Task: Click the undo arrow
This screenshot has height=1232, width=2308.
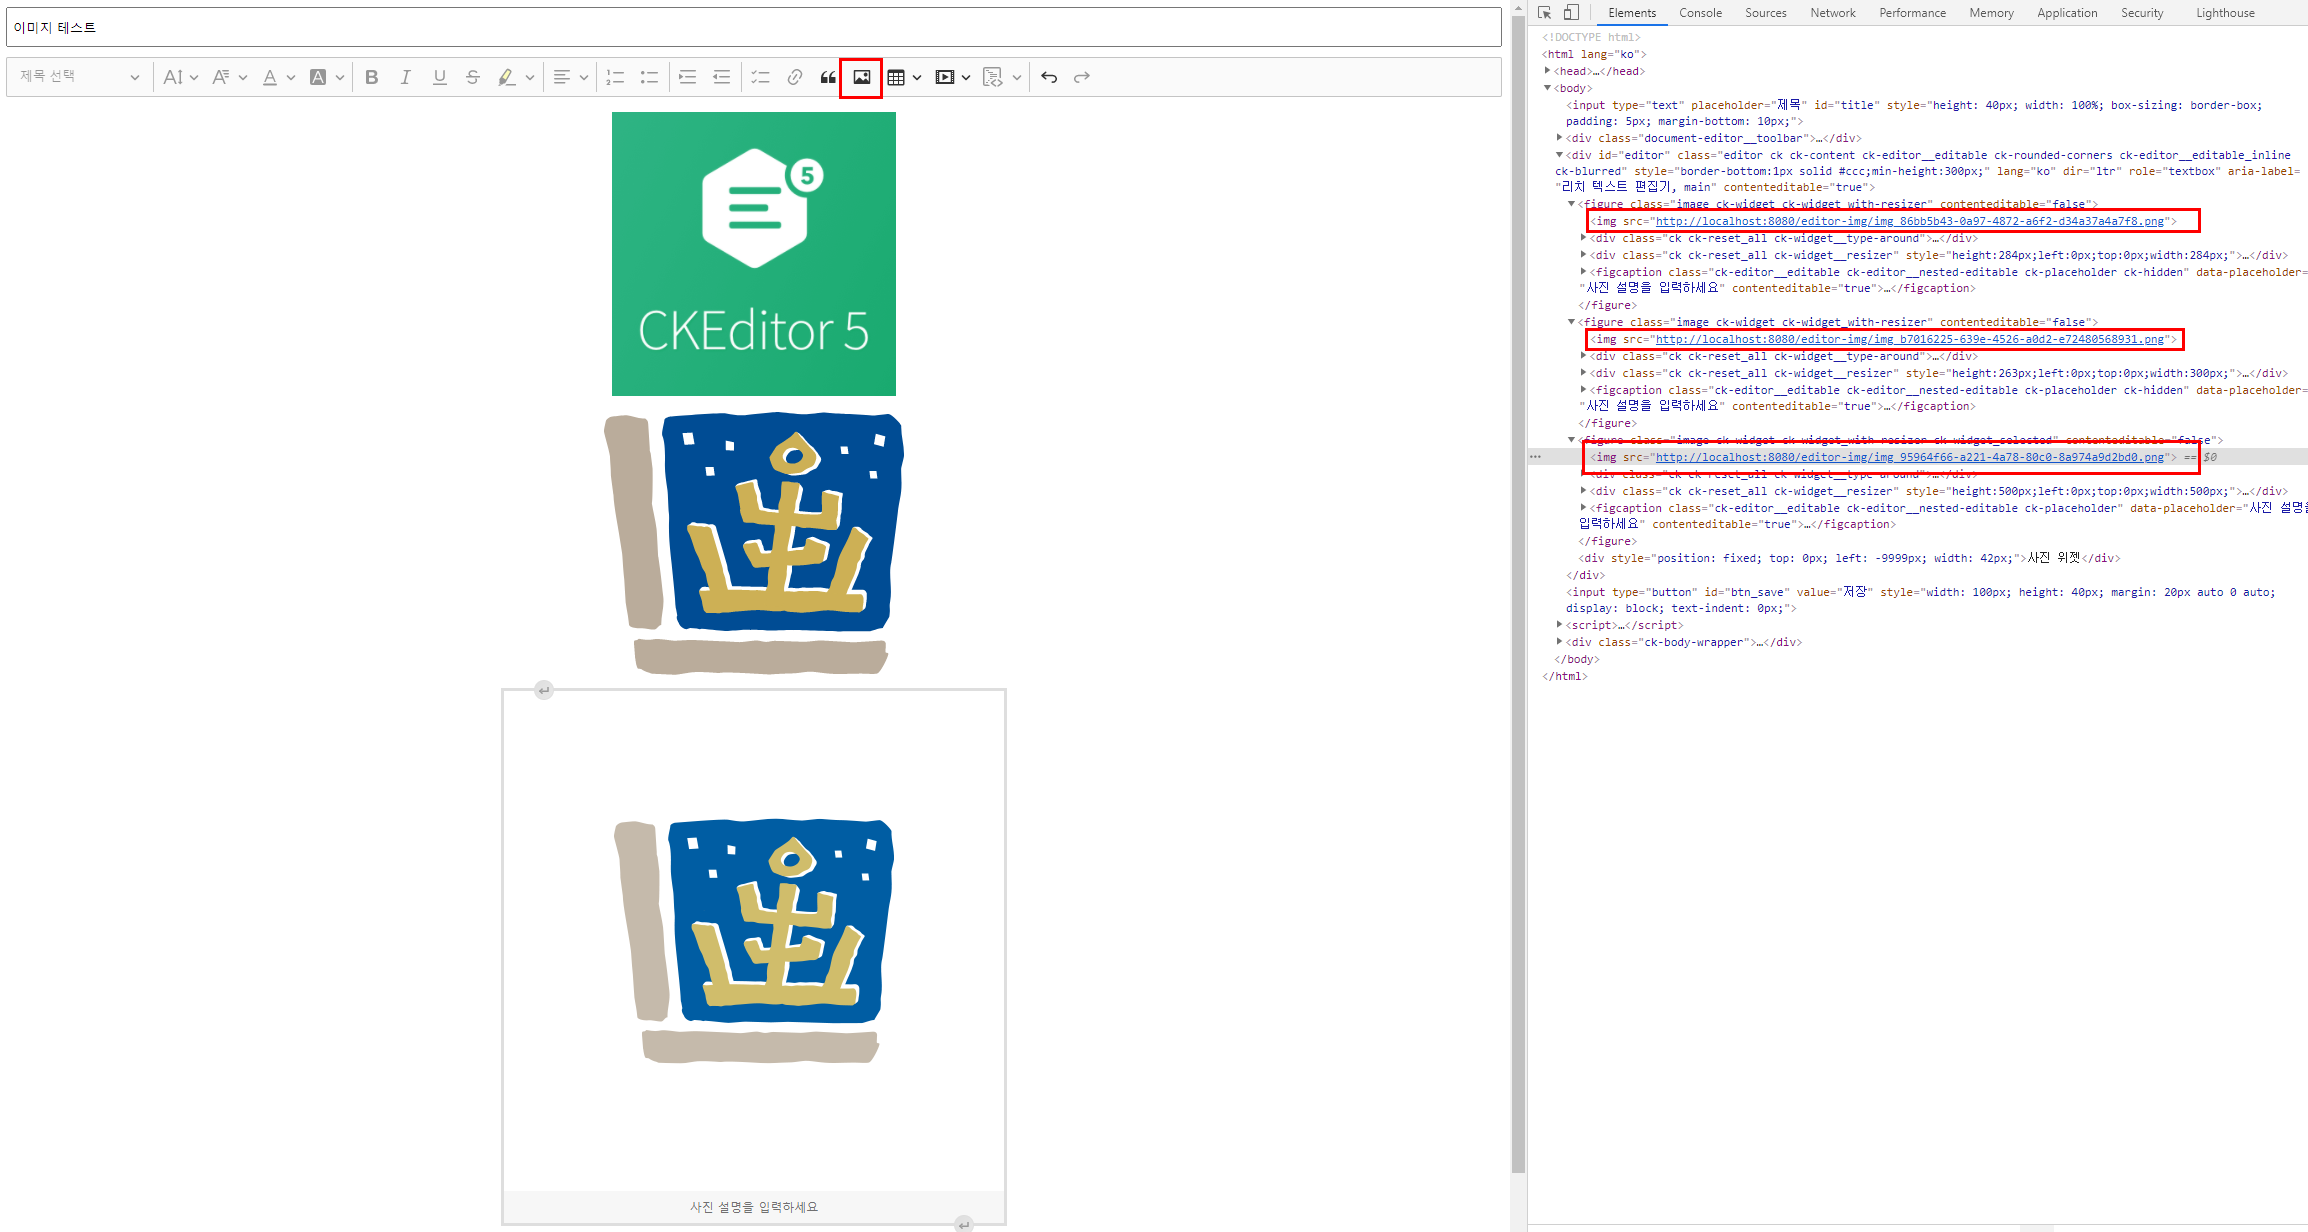Action: pyautogui.click(x=1048, y=77)
